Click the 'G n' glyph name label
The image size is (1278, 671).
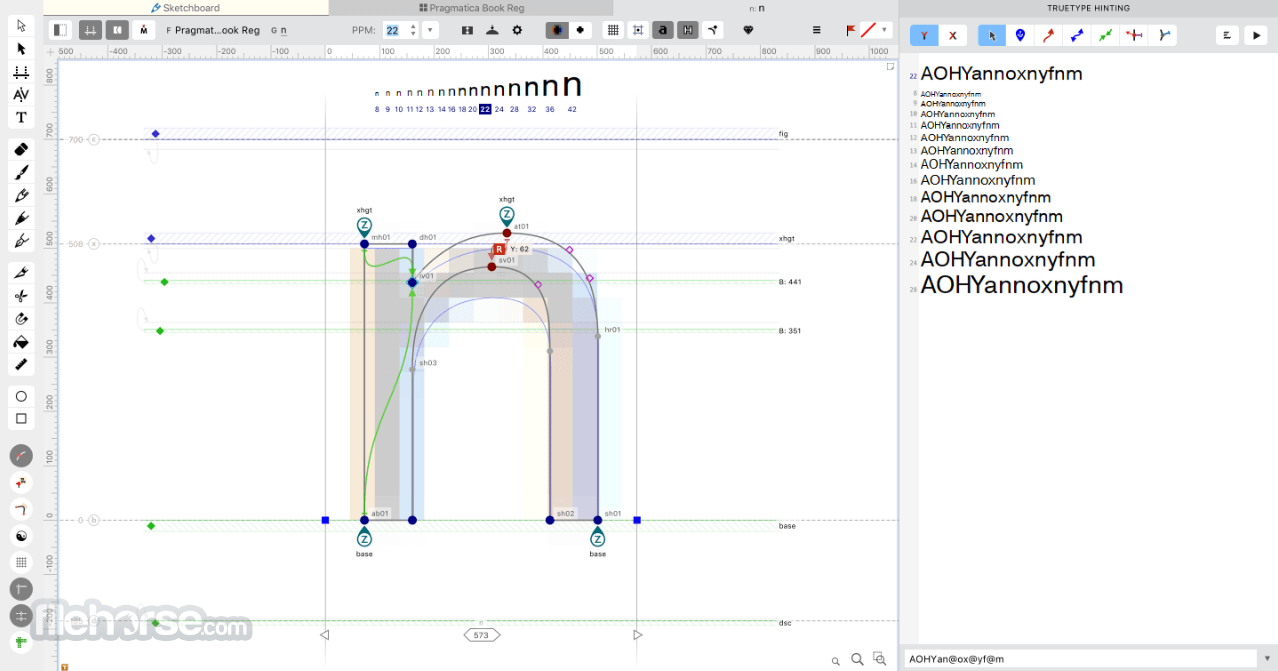(279, 30)
